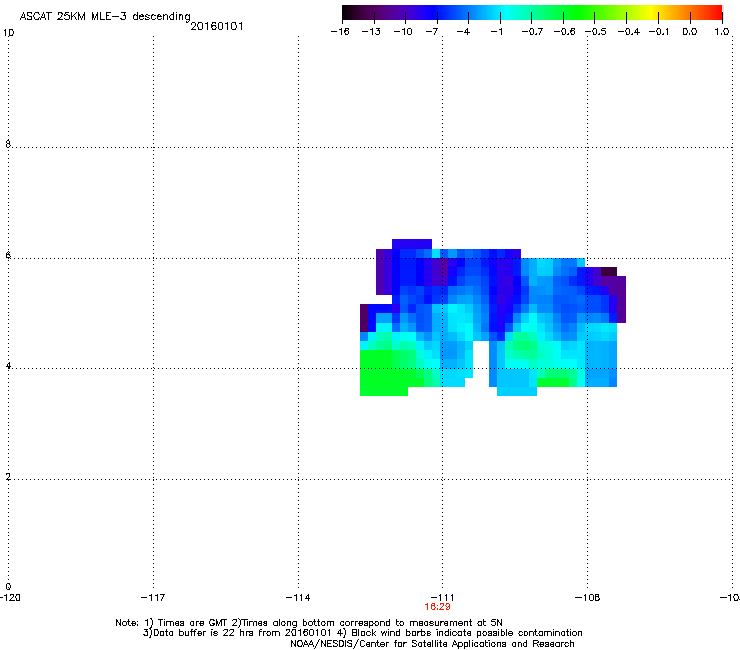Click the latitude axis label 2
This screenshot has height=650, width=740.
pos(8,477)
